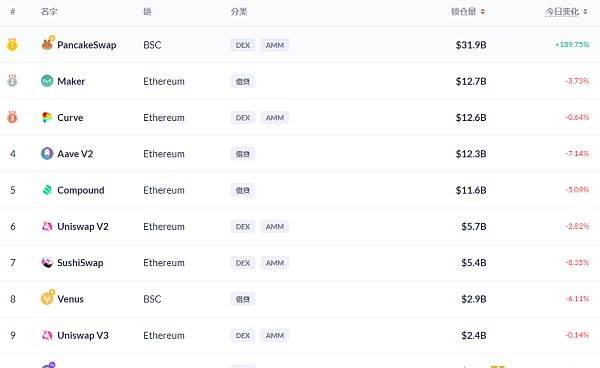Click the $31.9B locked value cell
Image resolution: width=600 pixels, height=368 pixels.
[x=471, y=45]
